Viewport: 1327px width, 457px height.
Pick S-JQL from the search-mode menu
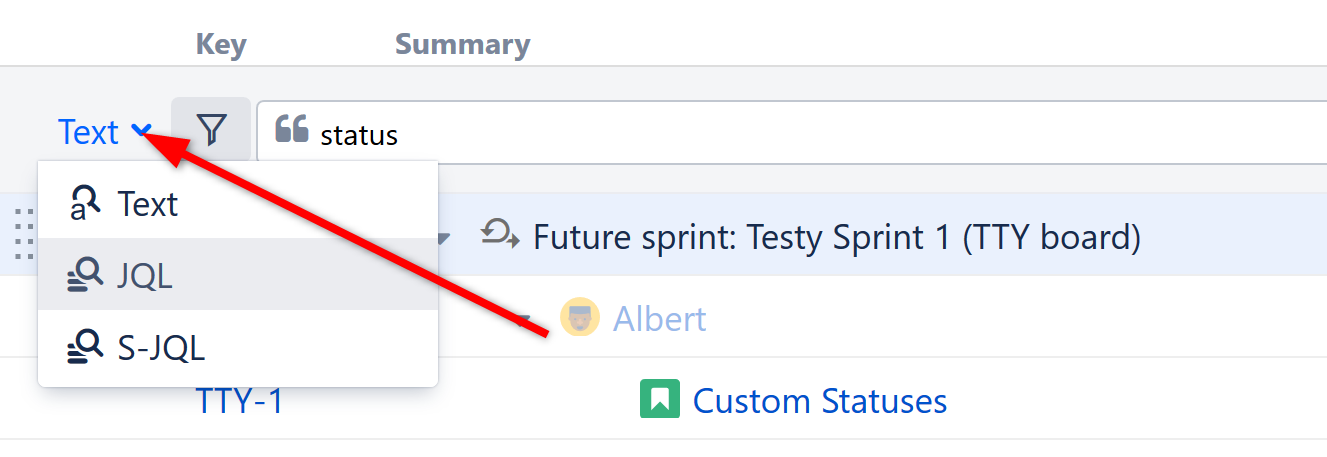click(160, 347)
